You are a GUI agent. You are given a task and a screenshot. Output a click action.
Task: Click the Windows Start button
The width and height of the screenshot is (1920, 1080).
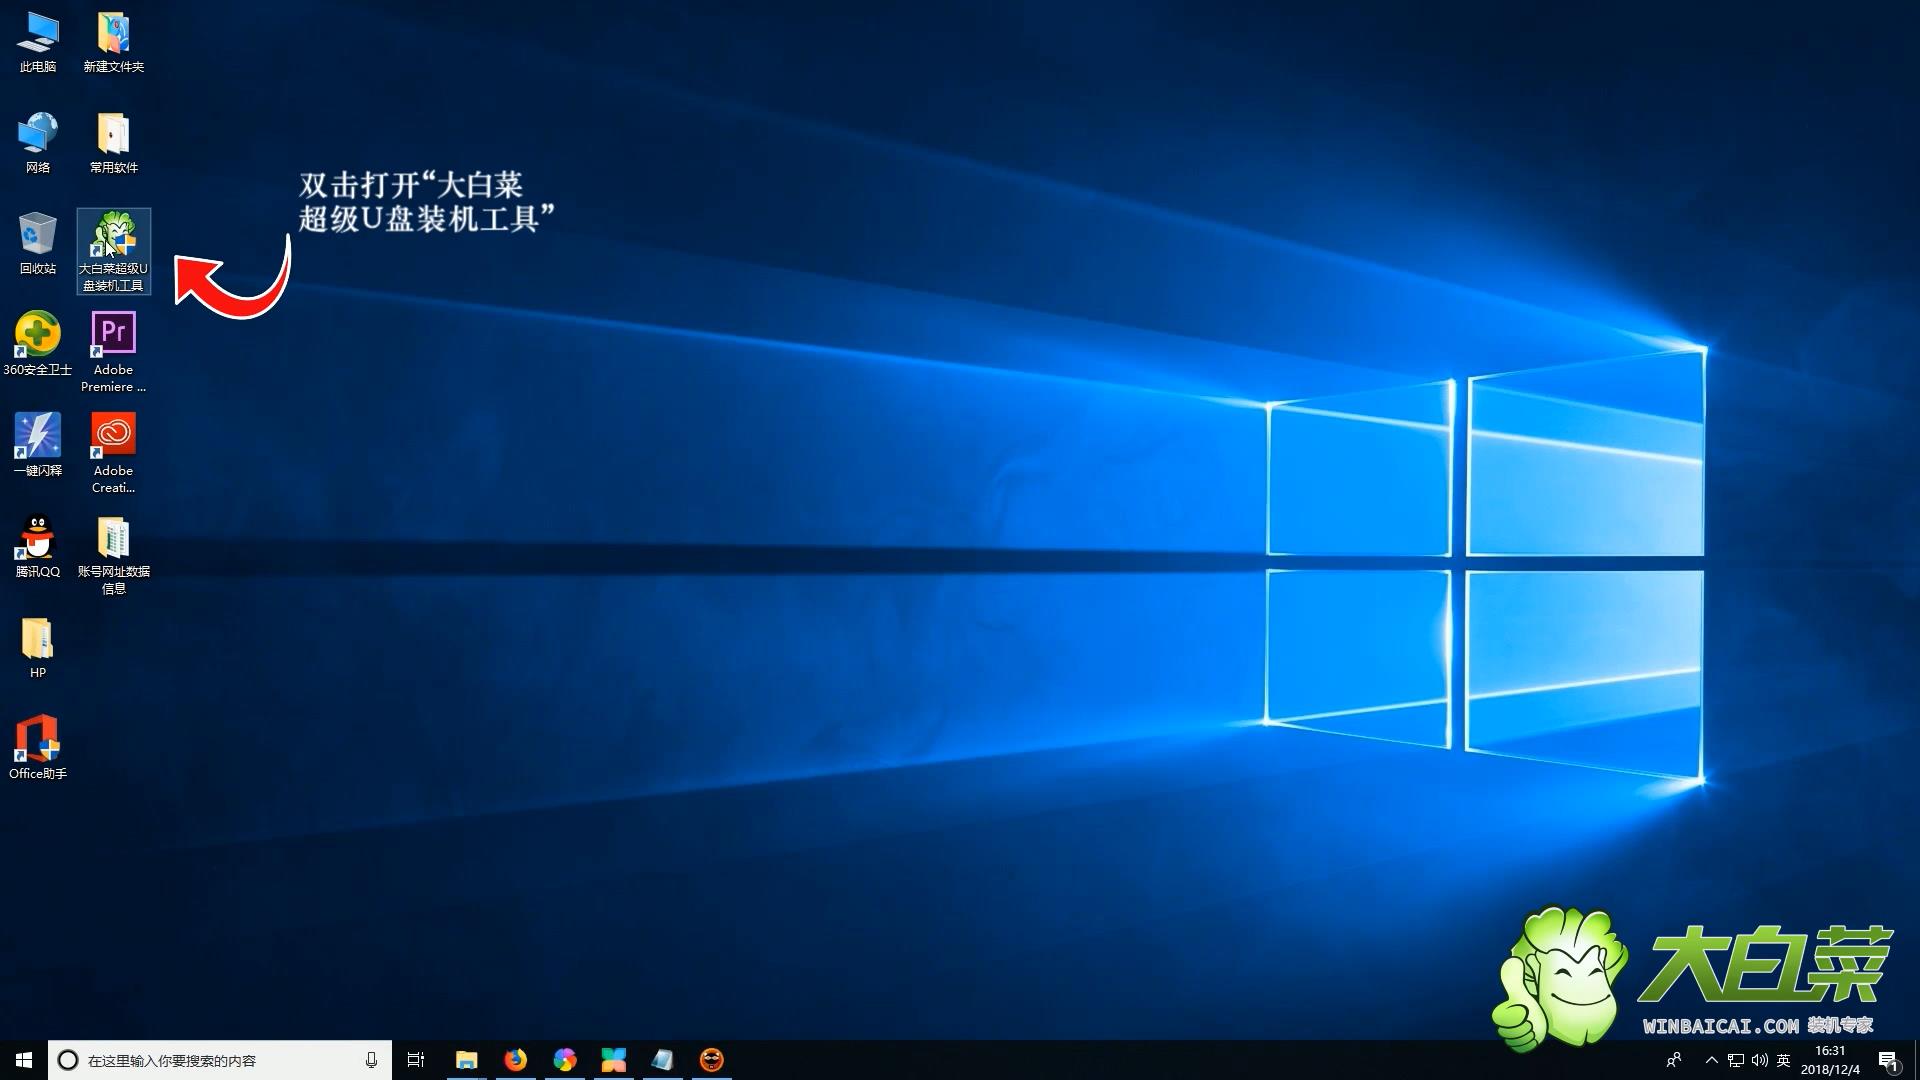(x=24, y=1060)
